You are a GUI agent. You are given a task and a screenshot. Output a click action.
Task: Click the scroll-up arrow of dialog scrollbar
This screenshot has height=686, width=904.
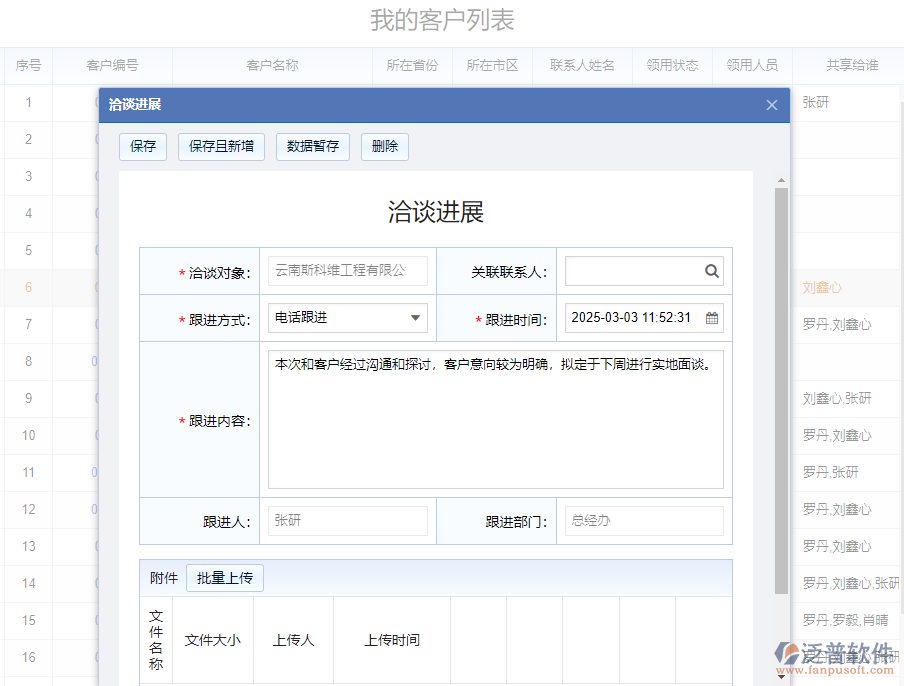pyautogui.click(x=781, y=181)
